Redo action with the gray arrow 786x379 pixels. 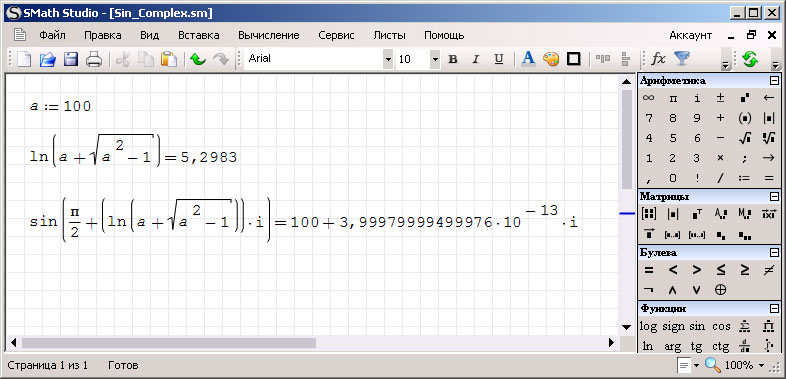(x=221, y=59)
